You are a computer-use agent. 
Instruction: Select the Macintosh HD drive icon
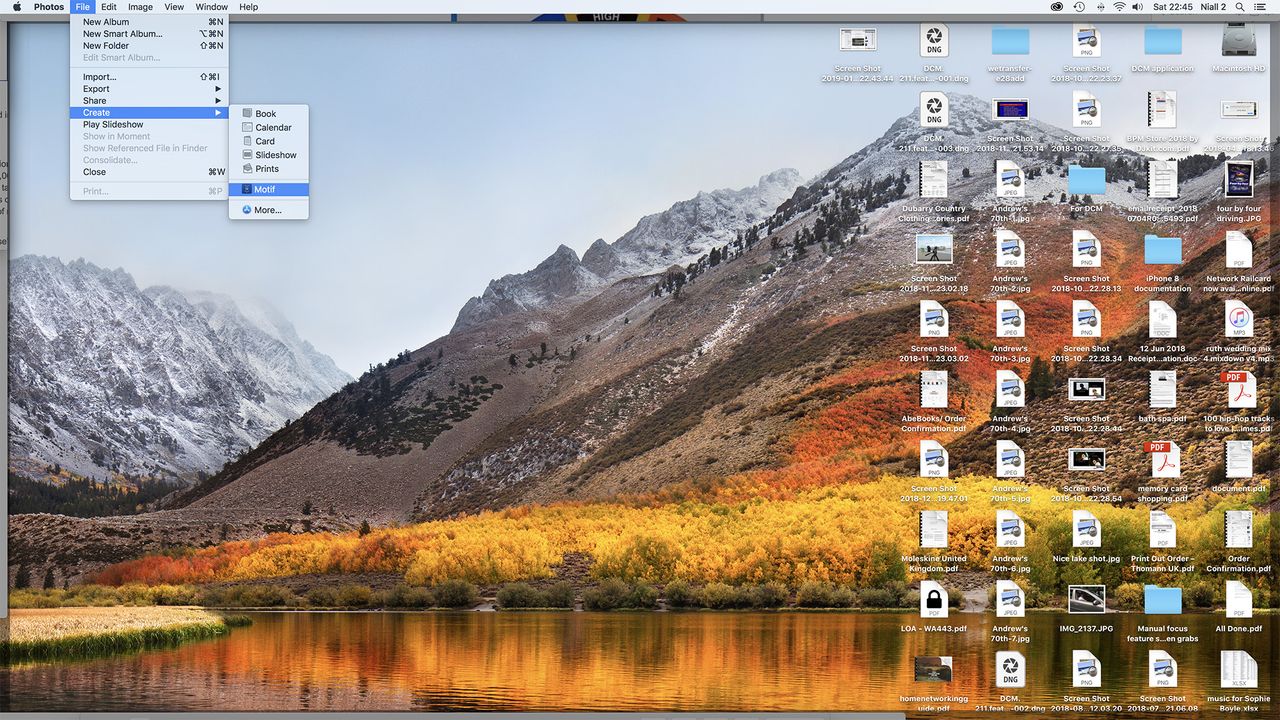[x=1238, y=41]
